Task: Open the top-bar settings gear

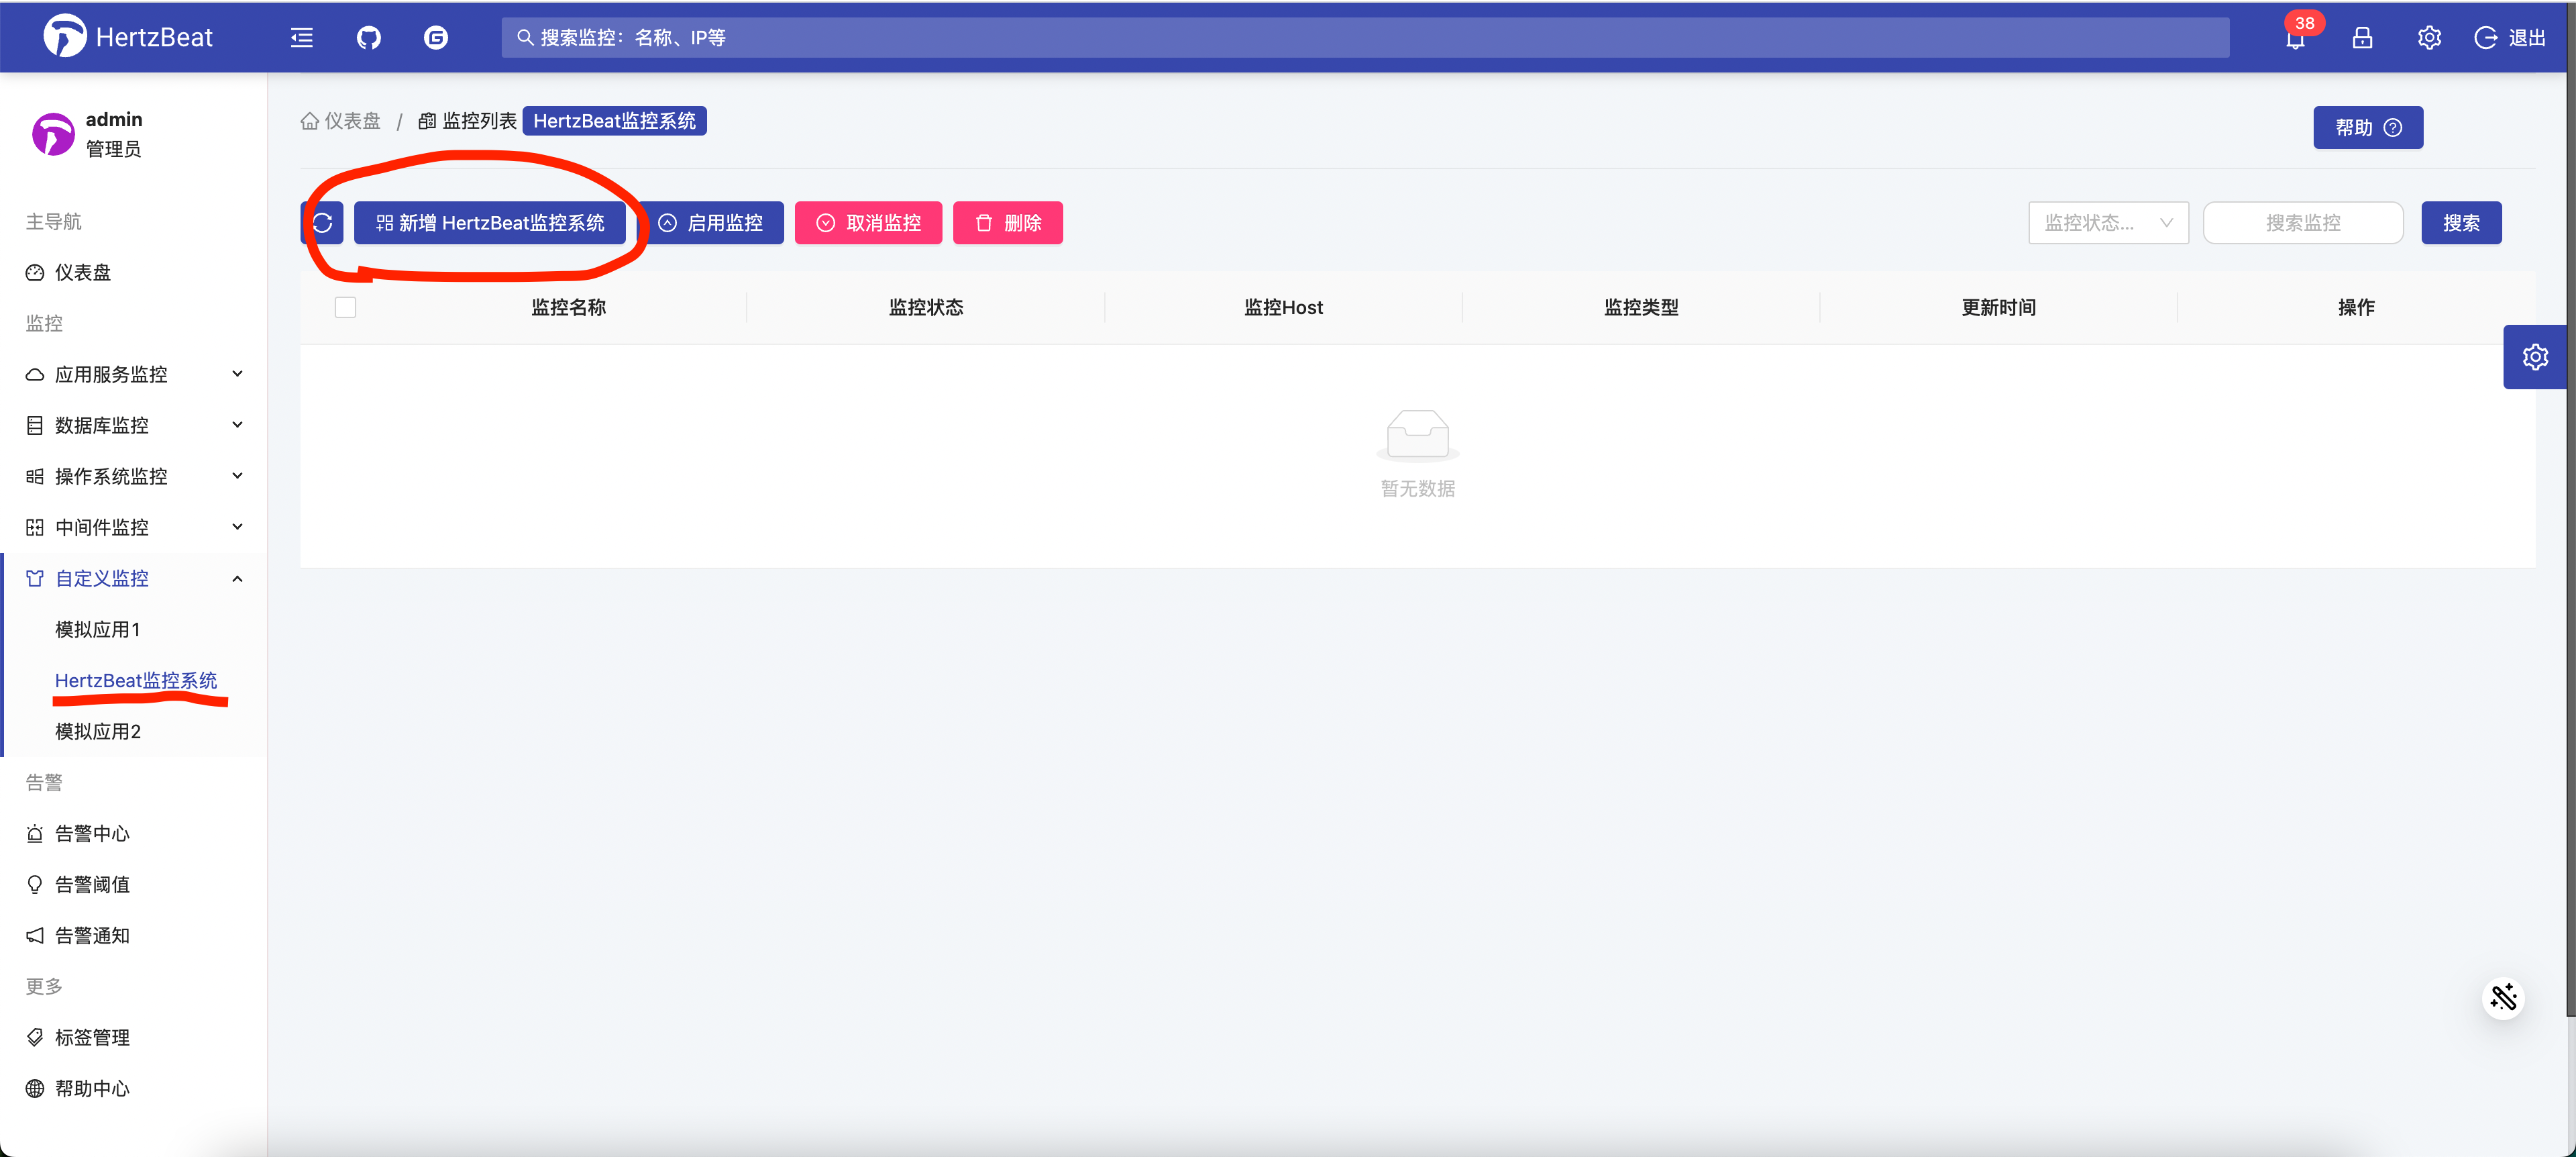Action: (x=2429, y=38)
